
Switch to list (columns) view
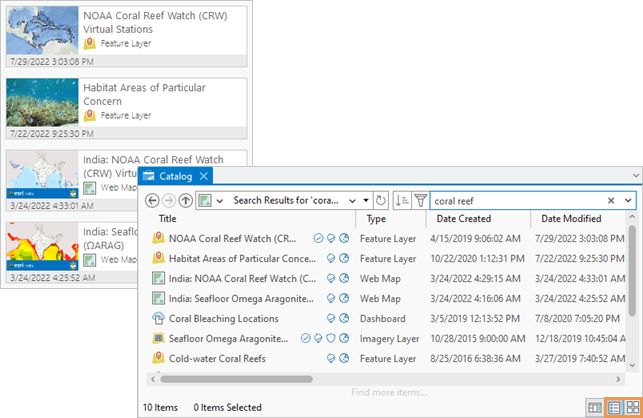615,407
